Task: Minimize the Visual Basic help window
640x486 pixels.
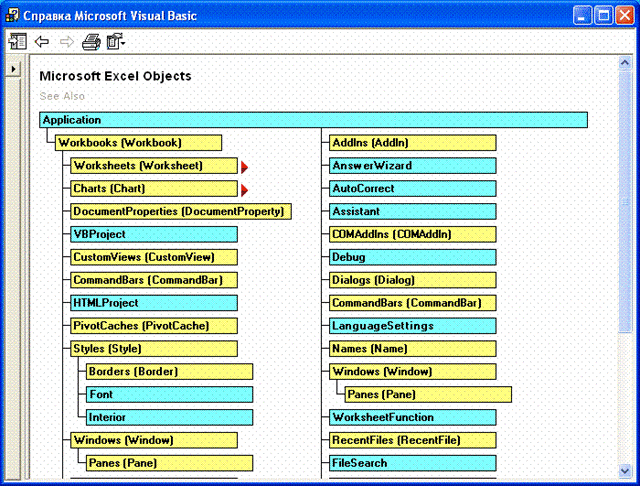Action: click(x=581, y=16)
